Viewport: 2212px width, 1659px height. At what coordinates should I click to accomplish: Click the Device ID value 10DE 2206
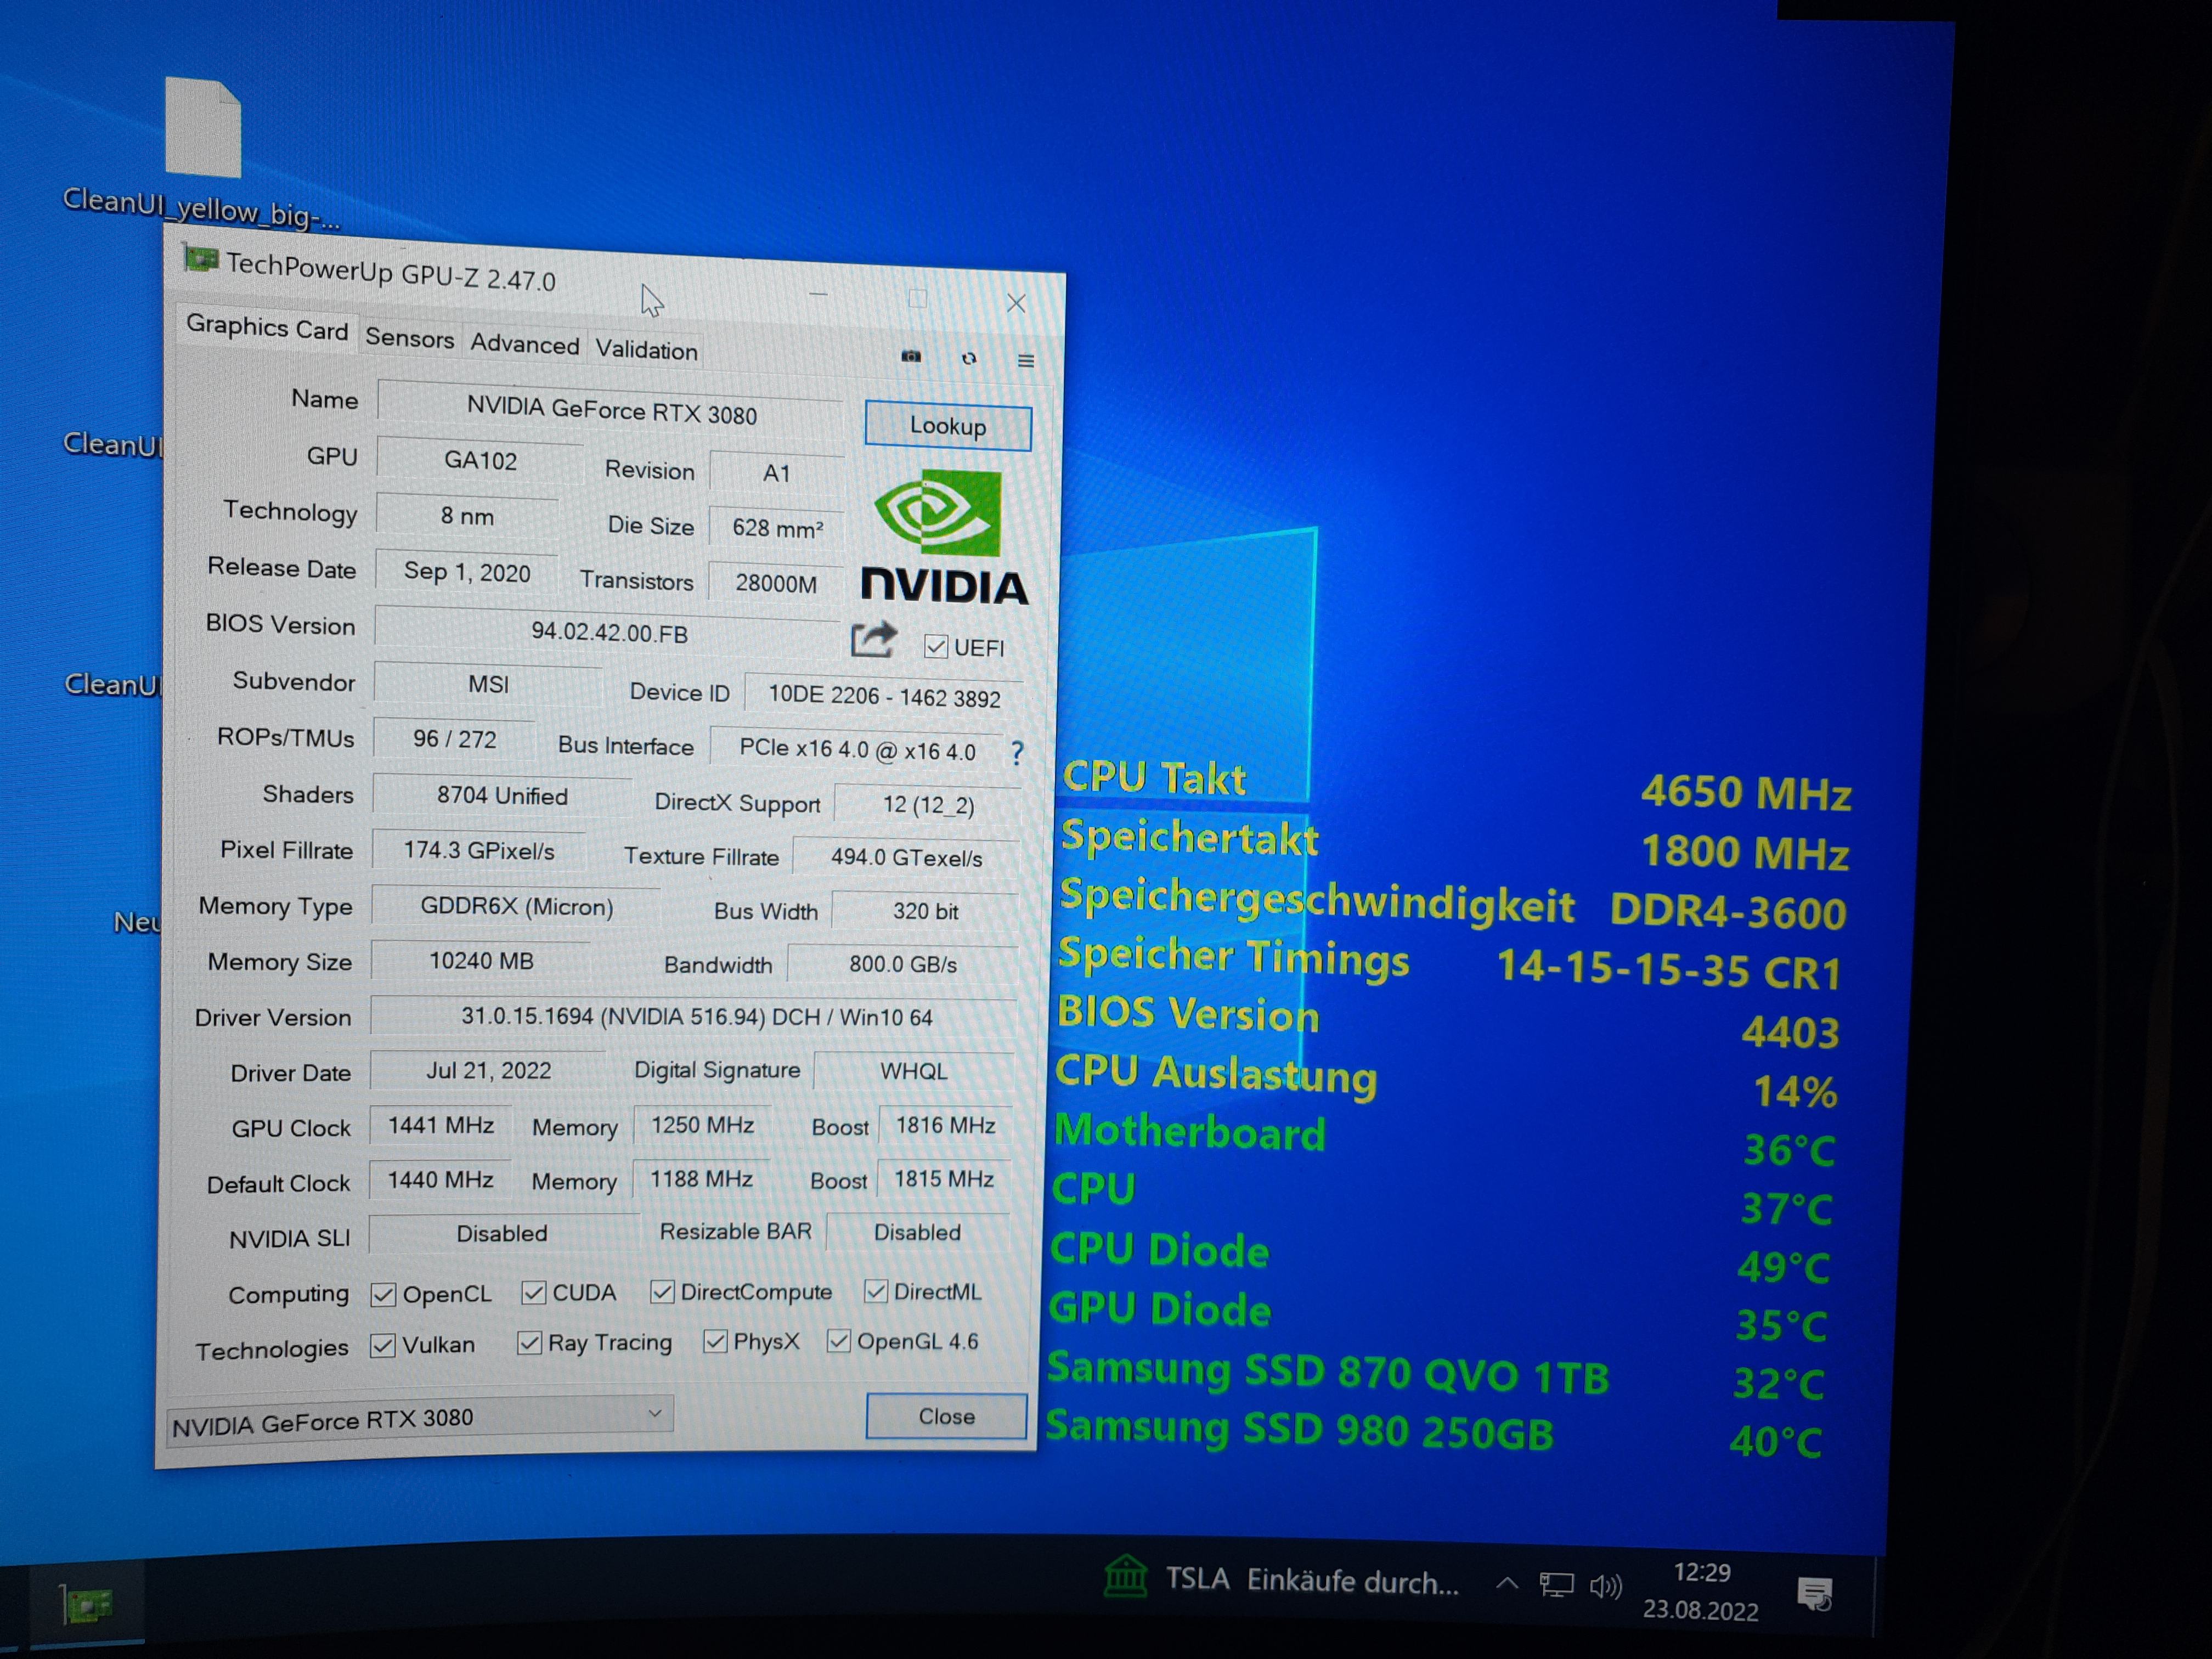(x=884, y=697)
